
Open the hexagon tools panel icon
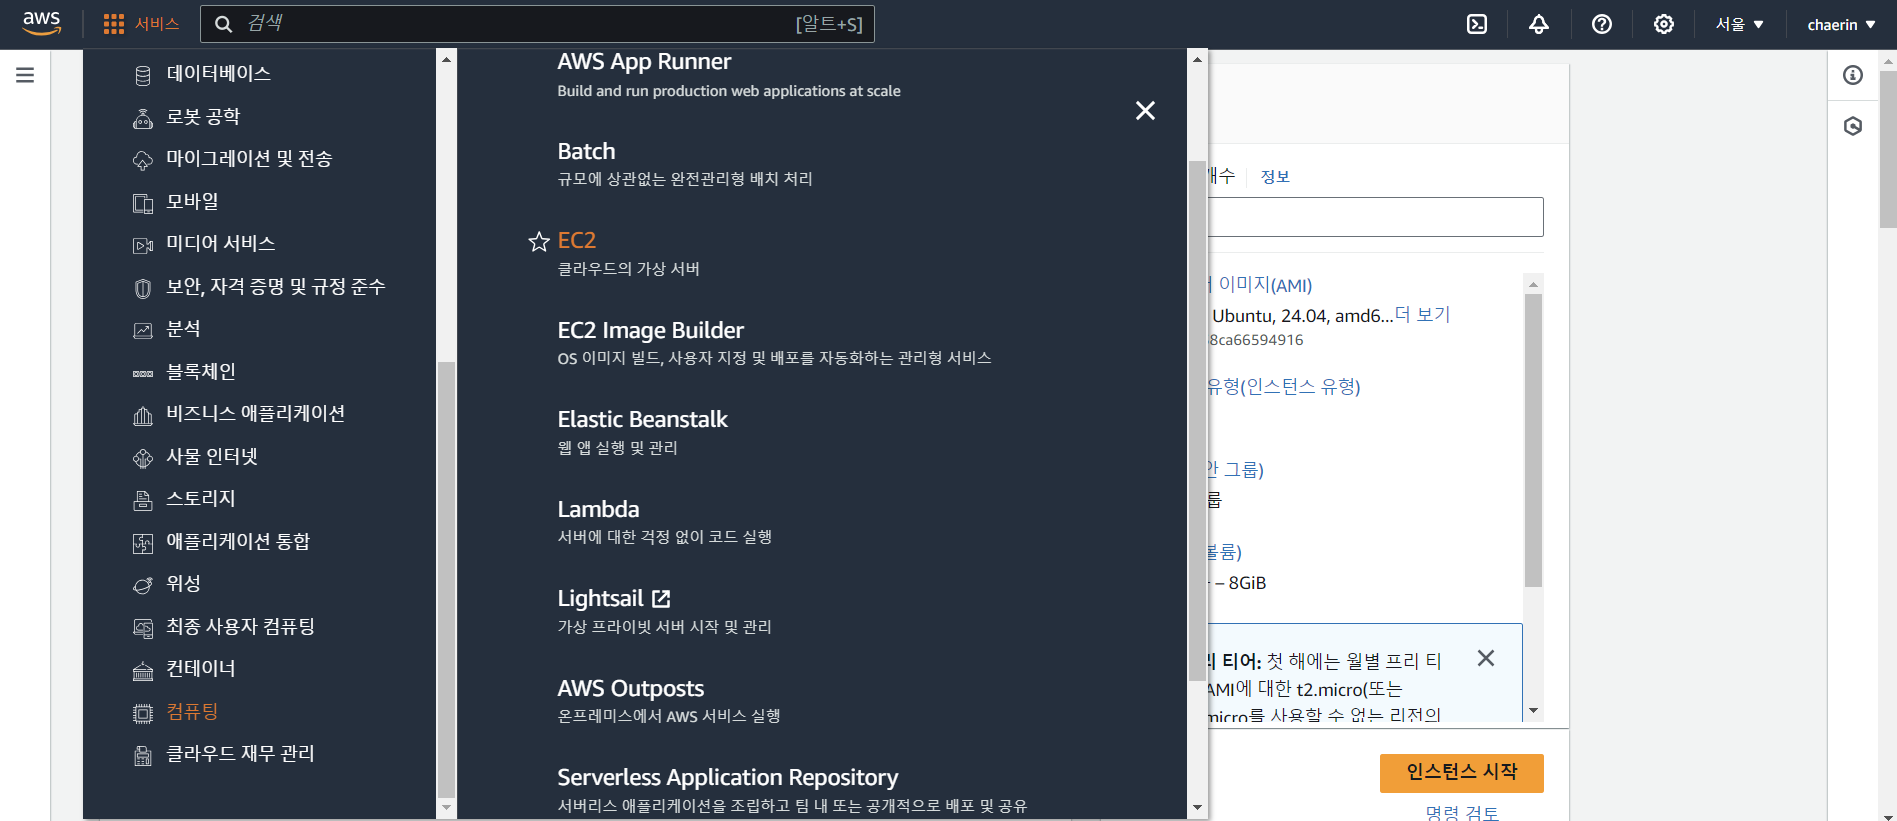[1853, 126]
